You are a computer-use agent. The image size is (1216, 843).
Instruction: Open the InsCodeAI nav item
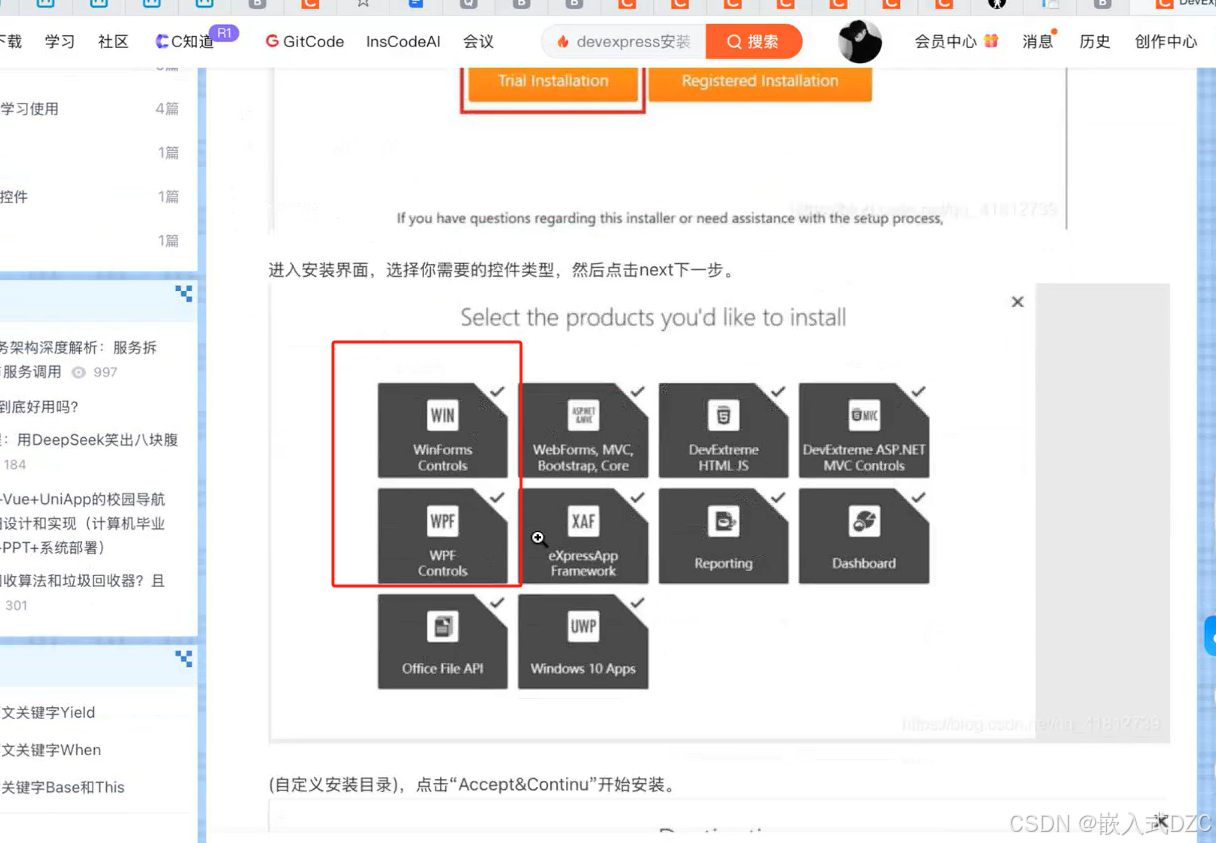click(403, 42)
